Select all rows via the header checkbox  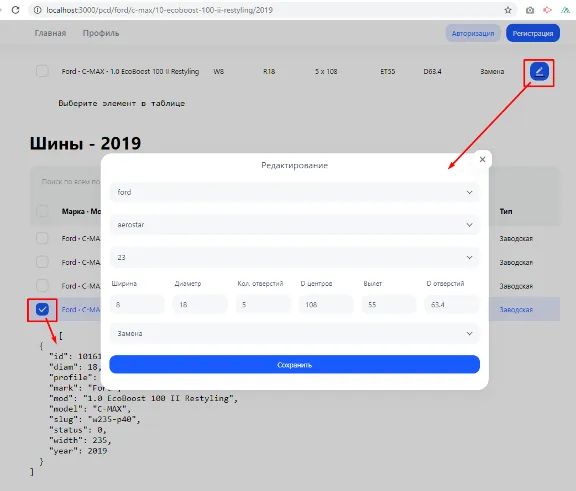click(x=42, y=211)
